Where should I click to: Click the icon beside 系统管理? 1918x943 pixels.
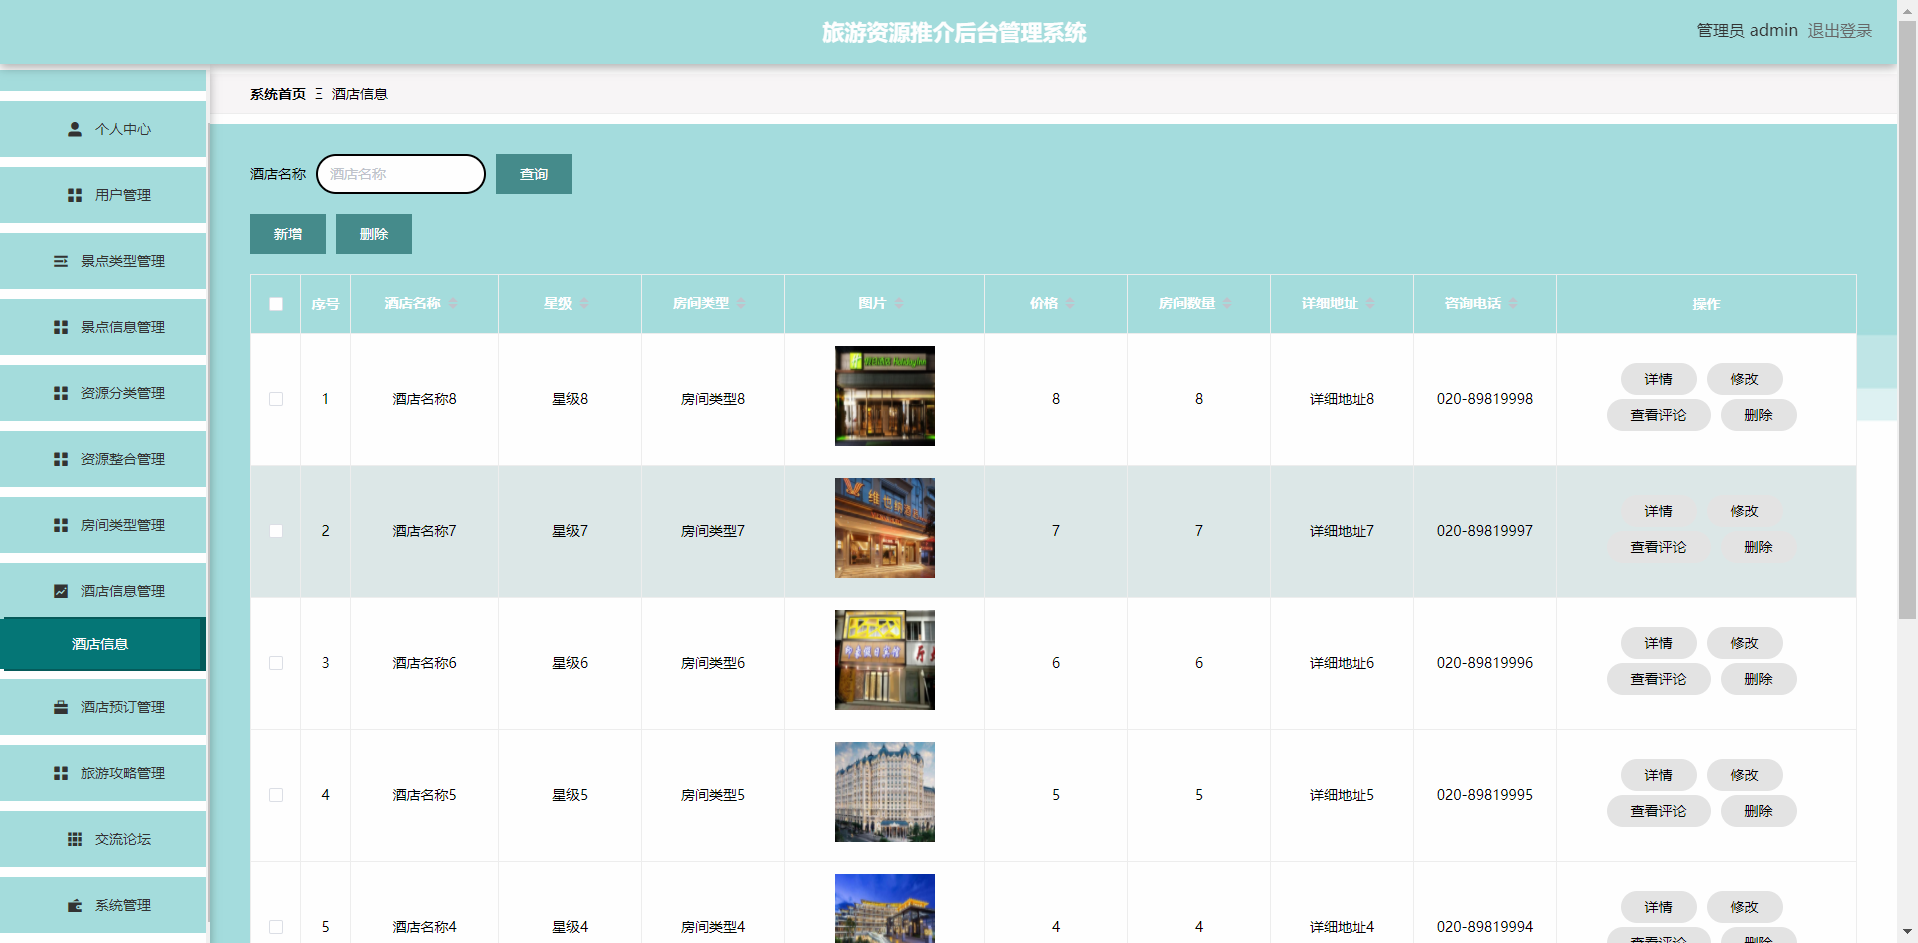click(x=75, y=905)
